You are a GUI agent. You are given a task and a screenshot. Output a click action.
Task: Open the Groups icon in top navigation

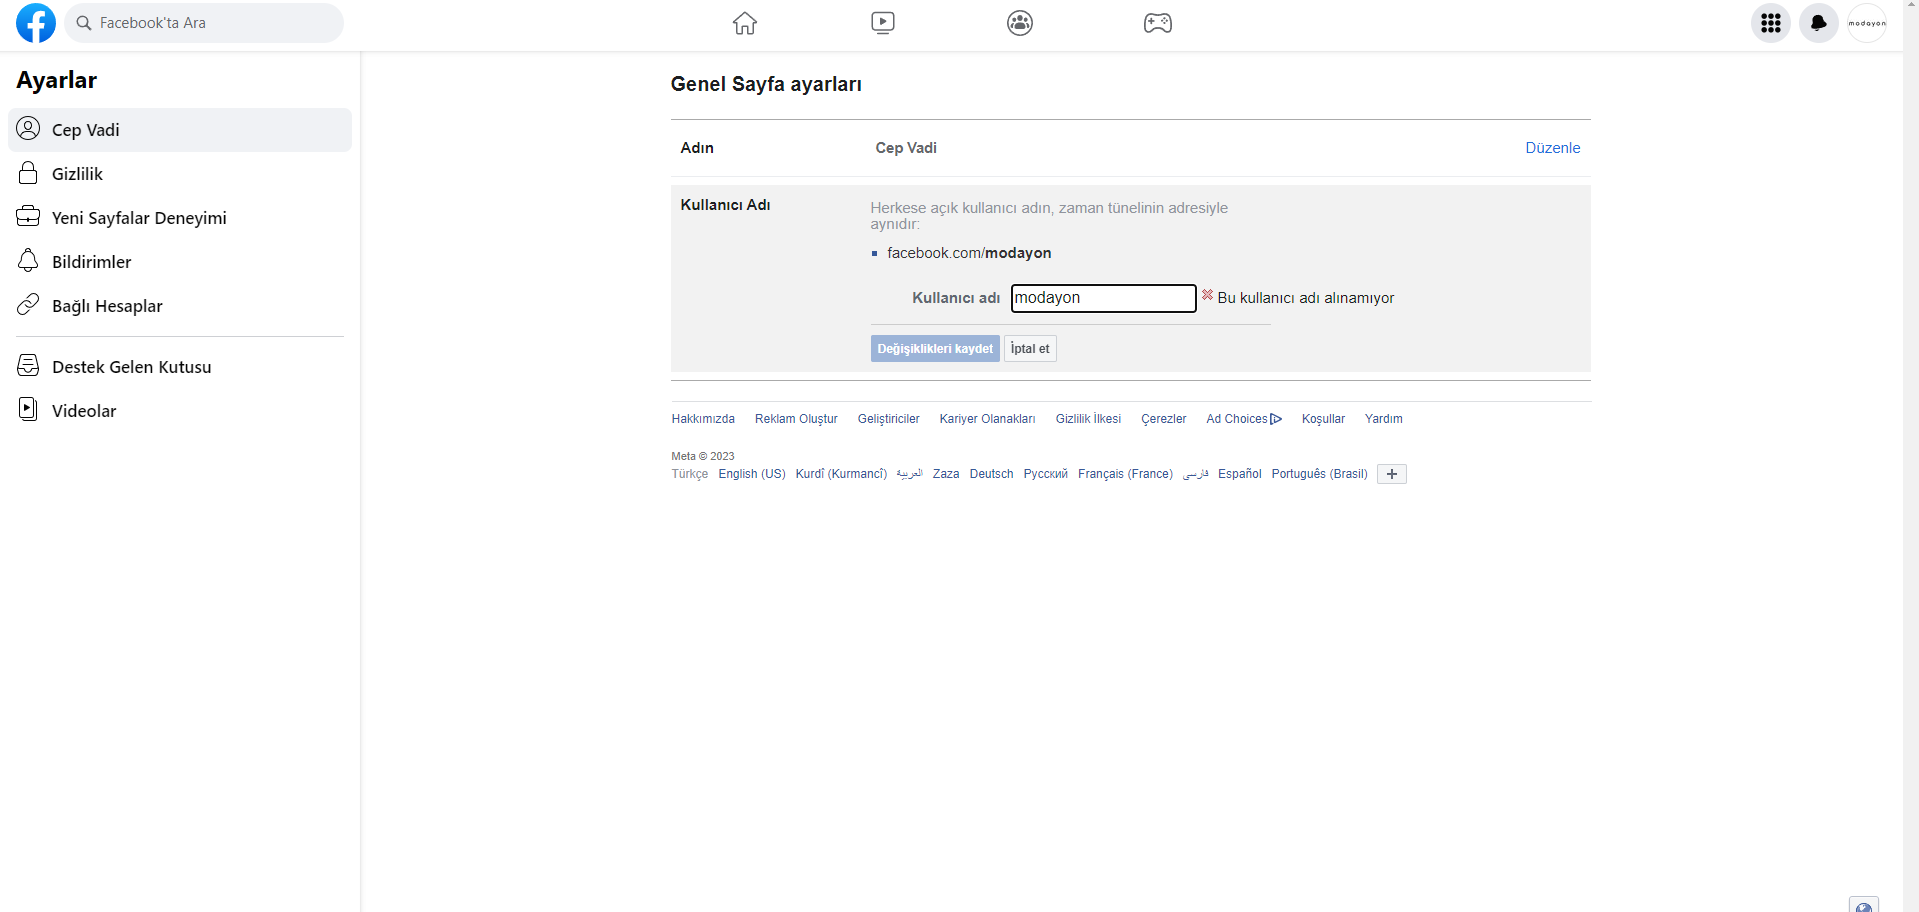1019,22
